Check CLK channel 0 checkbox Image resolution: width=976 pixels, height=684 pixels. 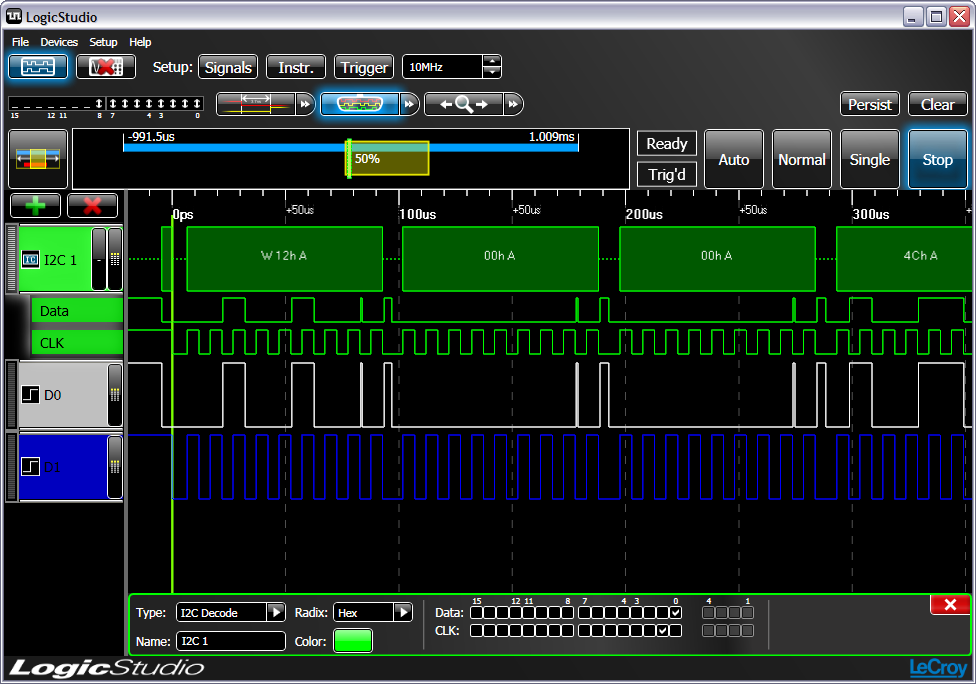pos(675,630)
